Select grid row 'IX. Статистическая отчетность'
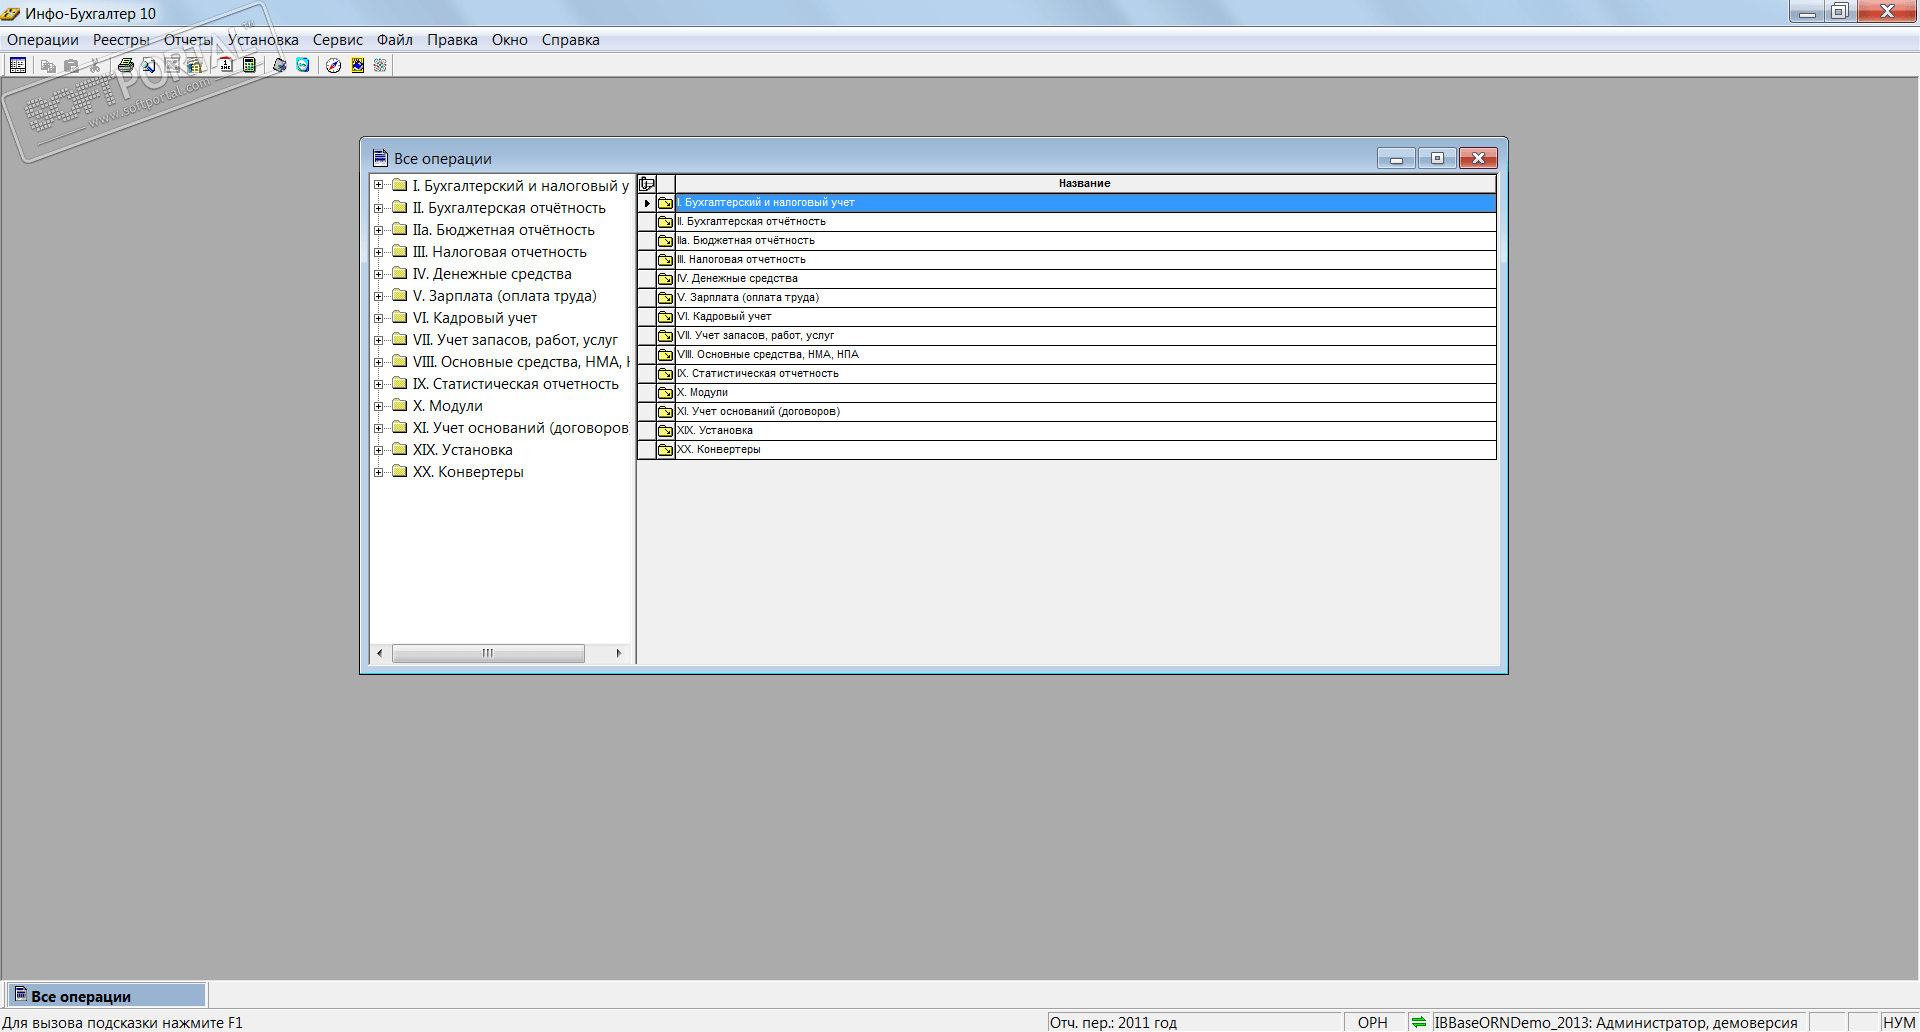 [x=1086, y=374]
